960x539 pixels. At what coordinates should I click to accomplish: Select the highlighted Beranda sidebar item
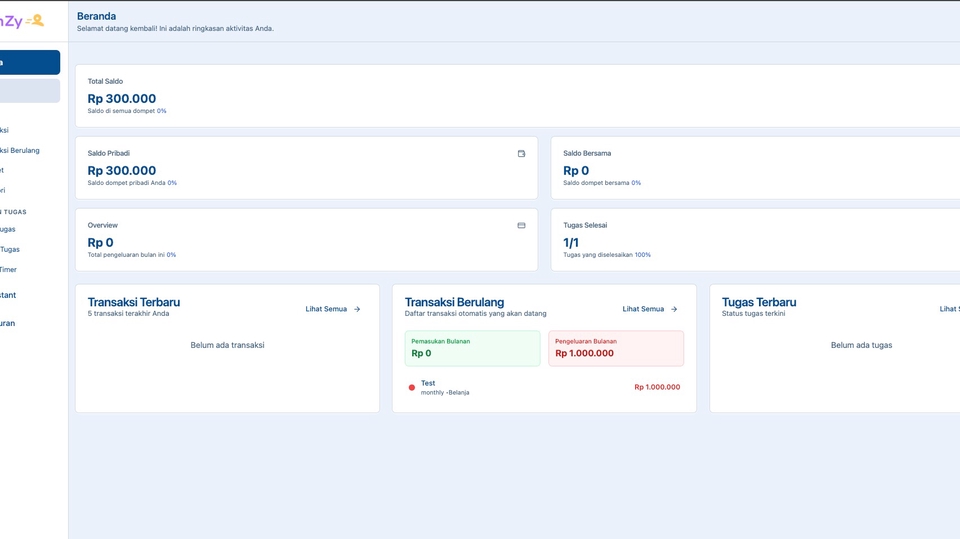[x=29, y=62]
